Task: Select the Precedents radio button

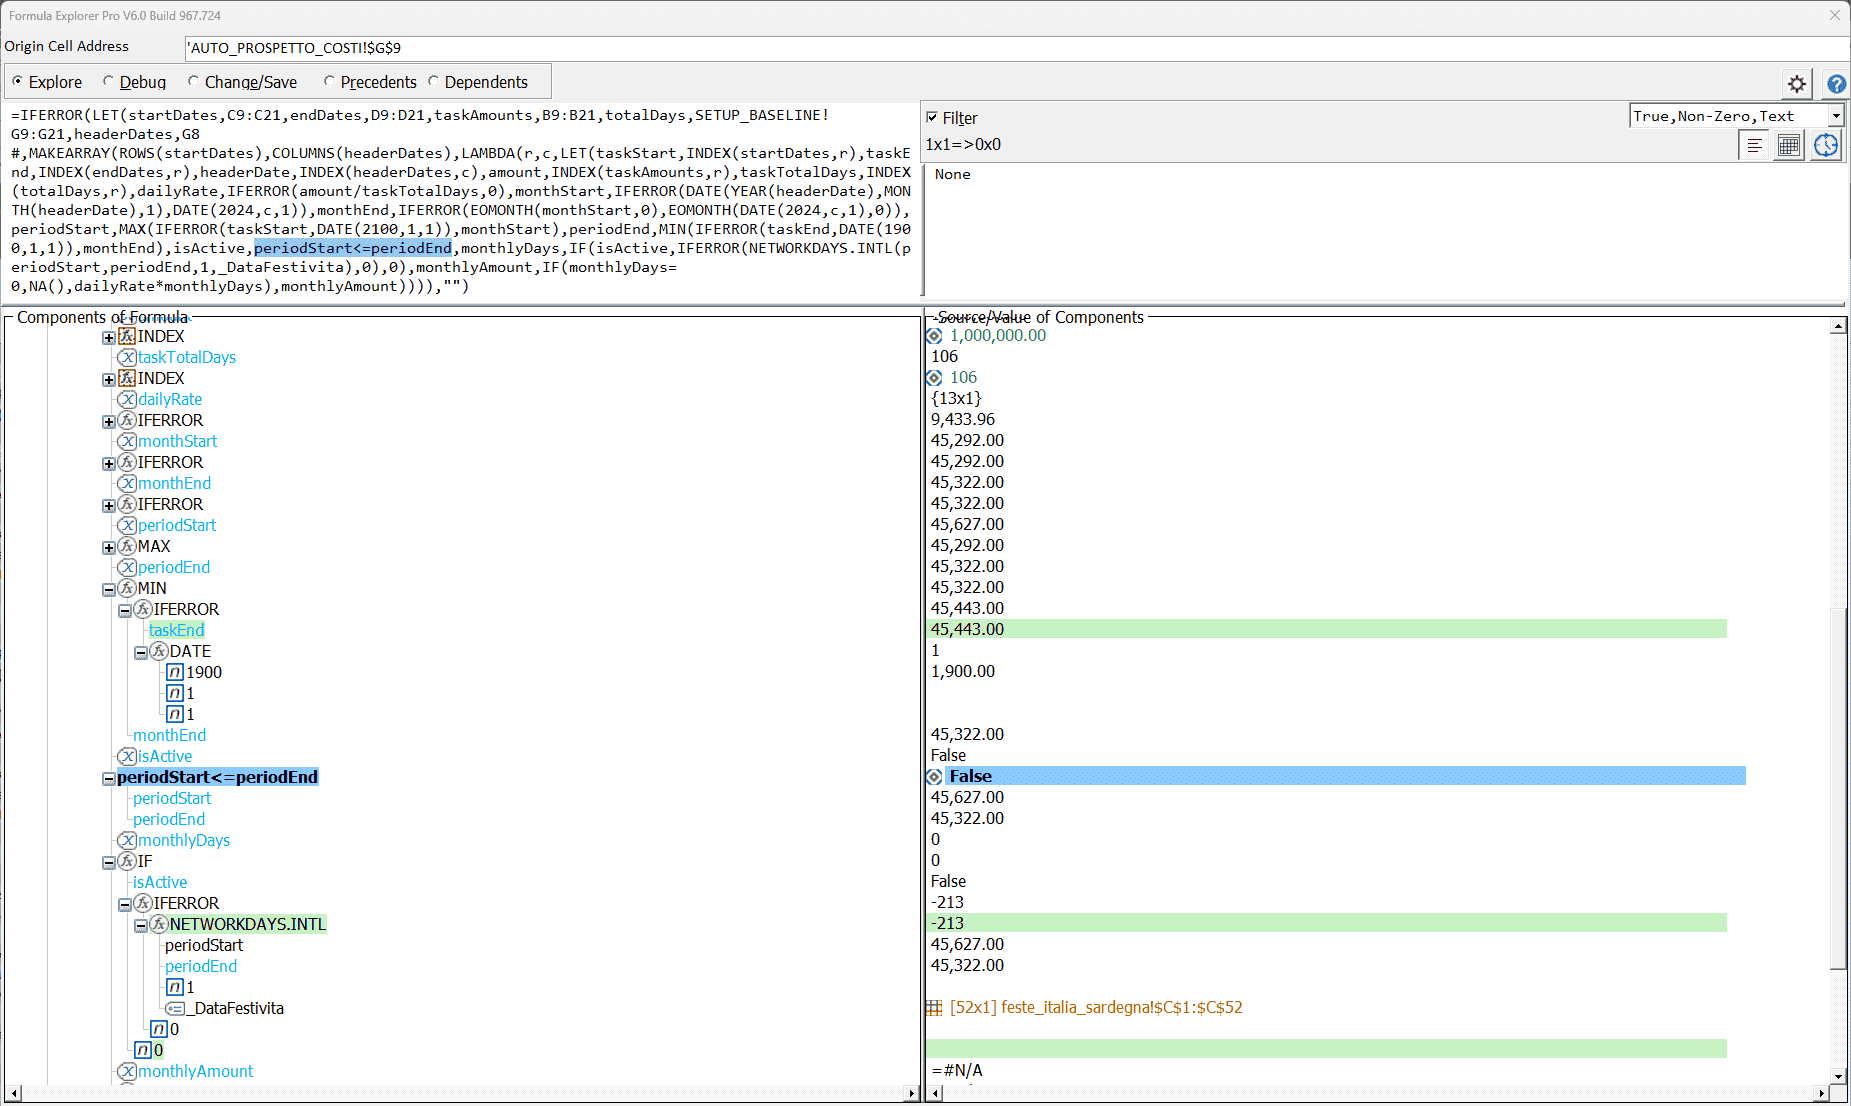Action: click(x=329, y=81)
